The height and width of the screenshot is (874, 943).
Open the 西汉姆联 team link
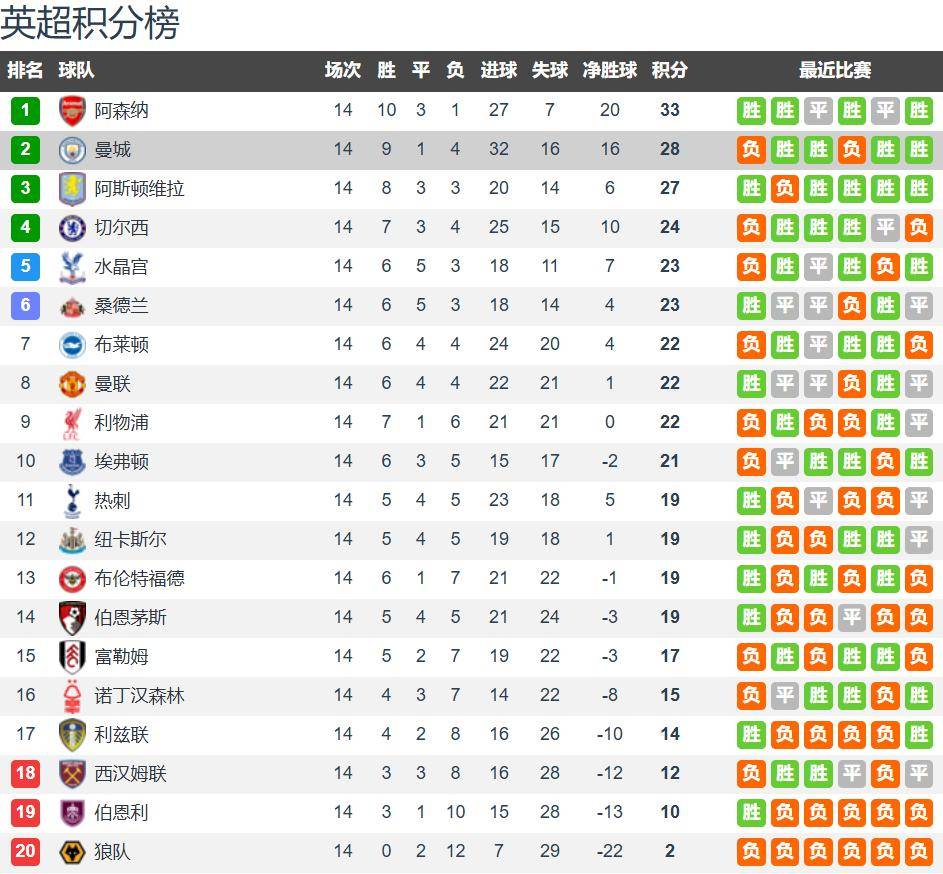(x=130, y=773)
